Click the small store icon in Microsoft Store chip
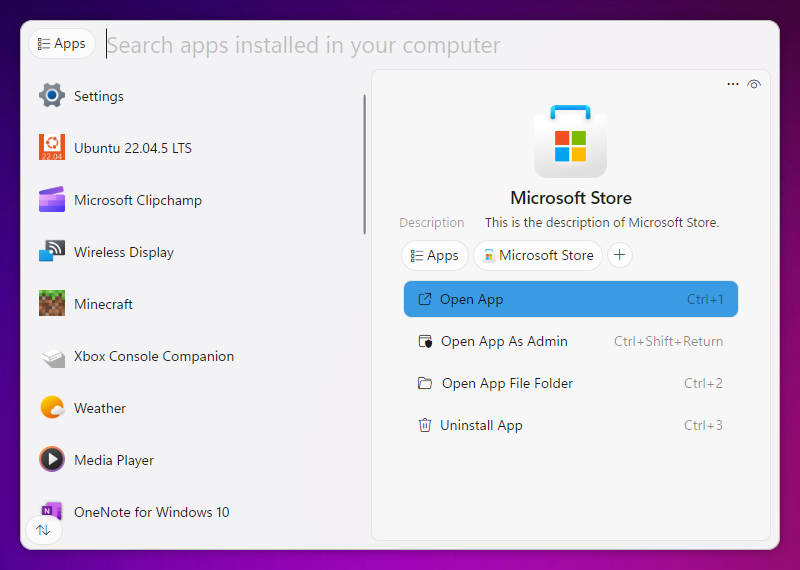This screenshot has height=570, width=800. tap(489, 255)
